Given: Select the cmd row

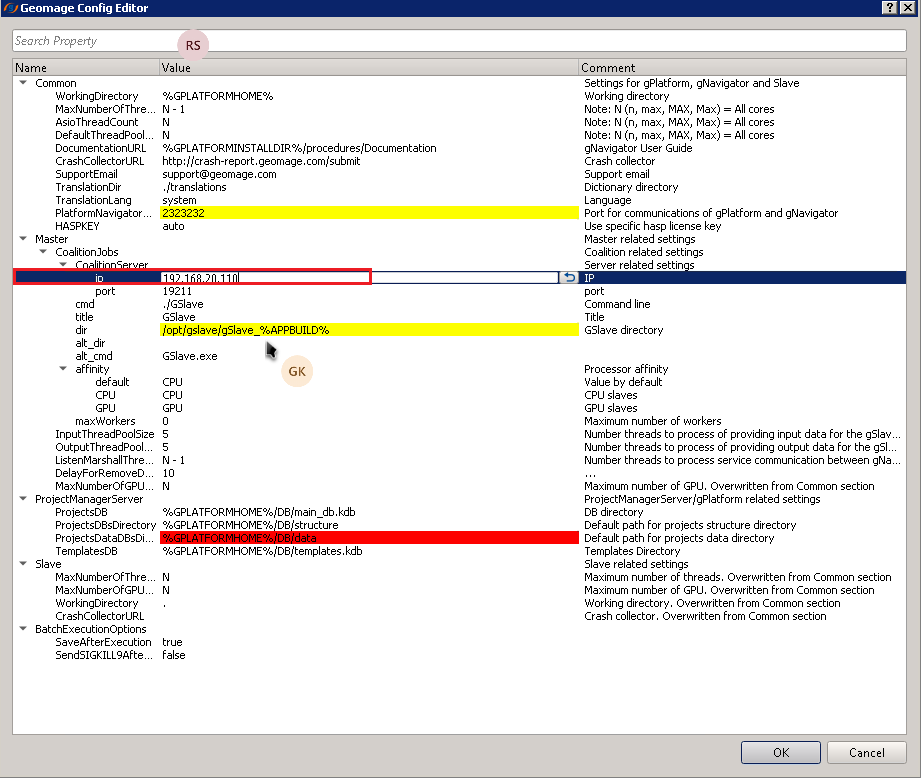Looking at the screenshot, I should (459, 304).
